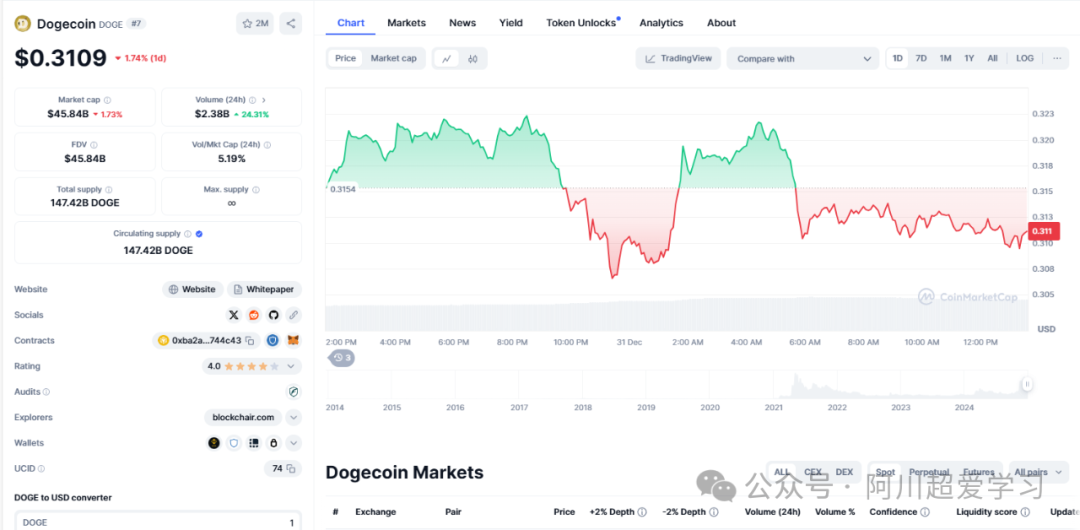Screen dimensions: 1080x530
Task: Expand the Explorers list chevron
Action: [293, 417]
